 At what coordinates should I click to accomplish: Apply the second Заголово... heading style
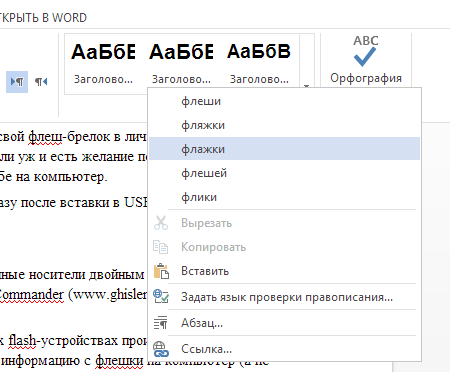click(181, 63)
